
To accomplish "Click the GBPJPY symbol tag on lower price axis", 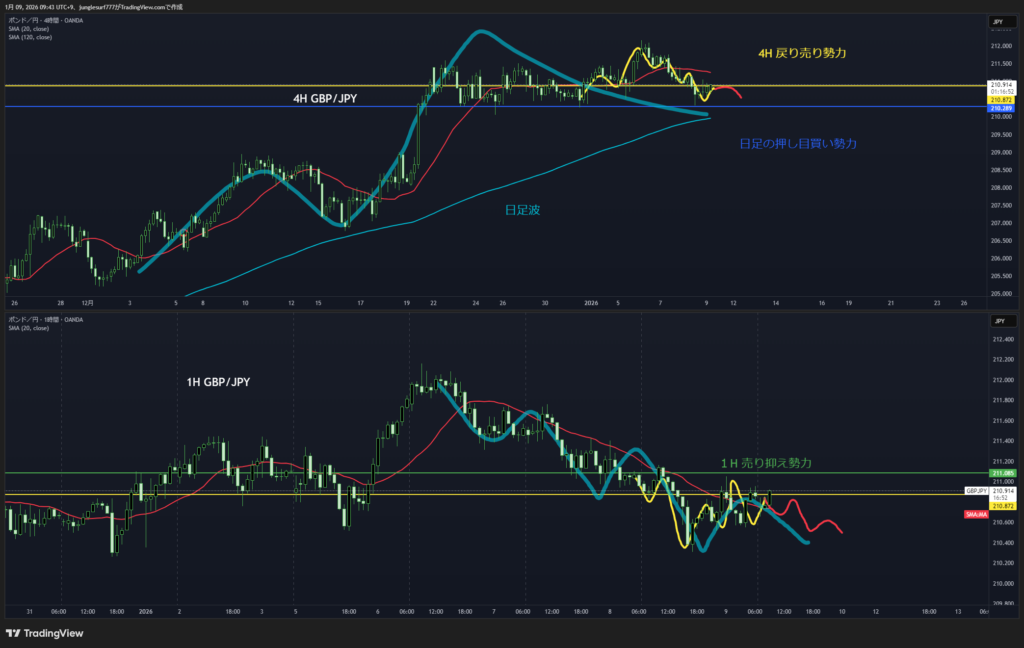I will [976, 491].
